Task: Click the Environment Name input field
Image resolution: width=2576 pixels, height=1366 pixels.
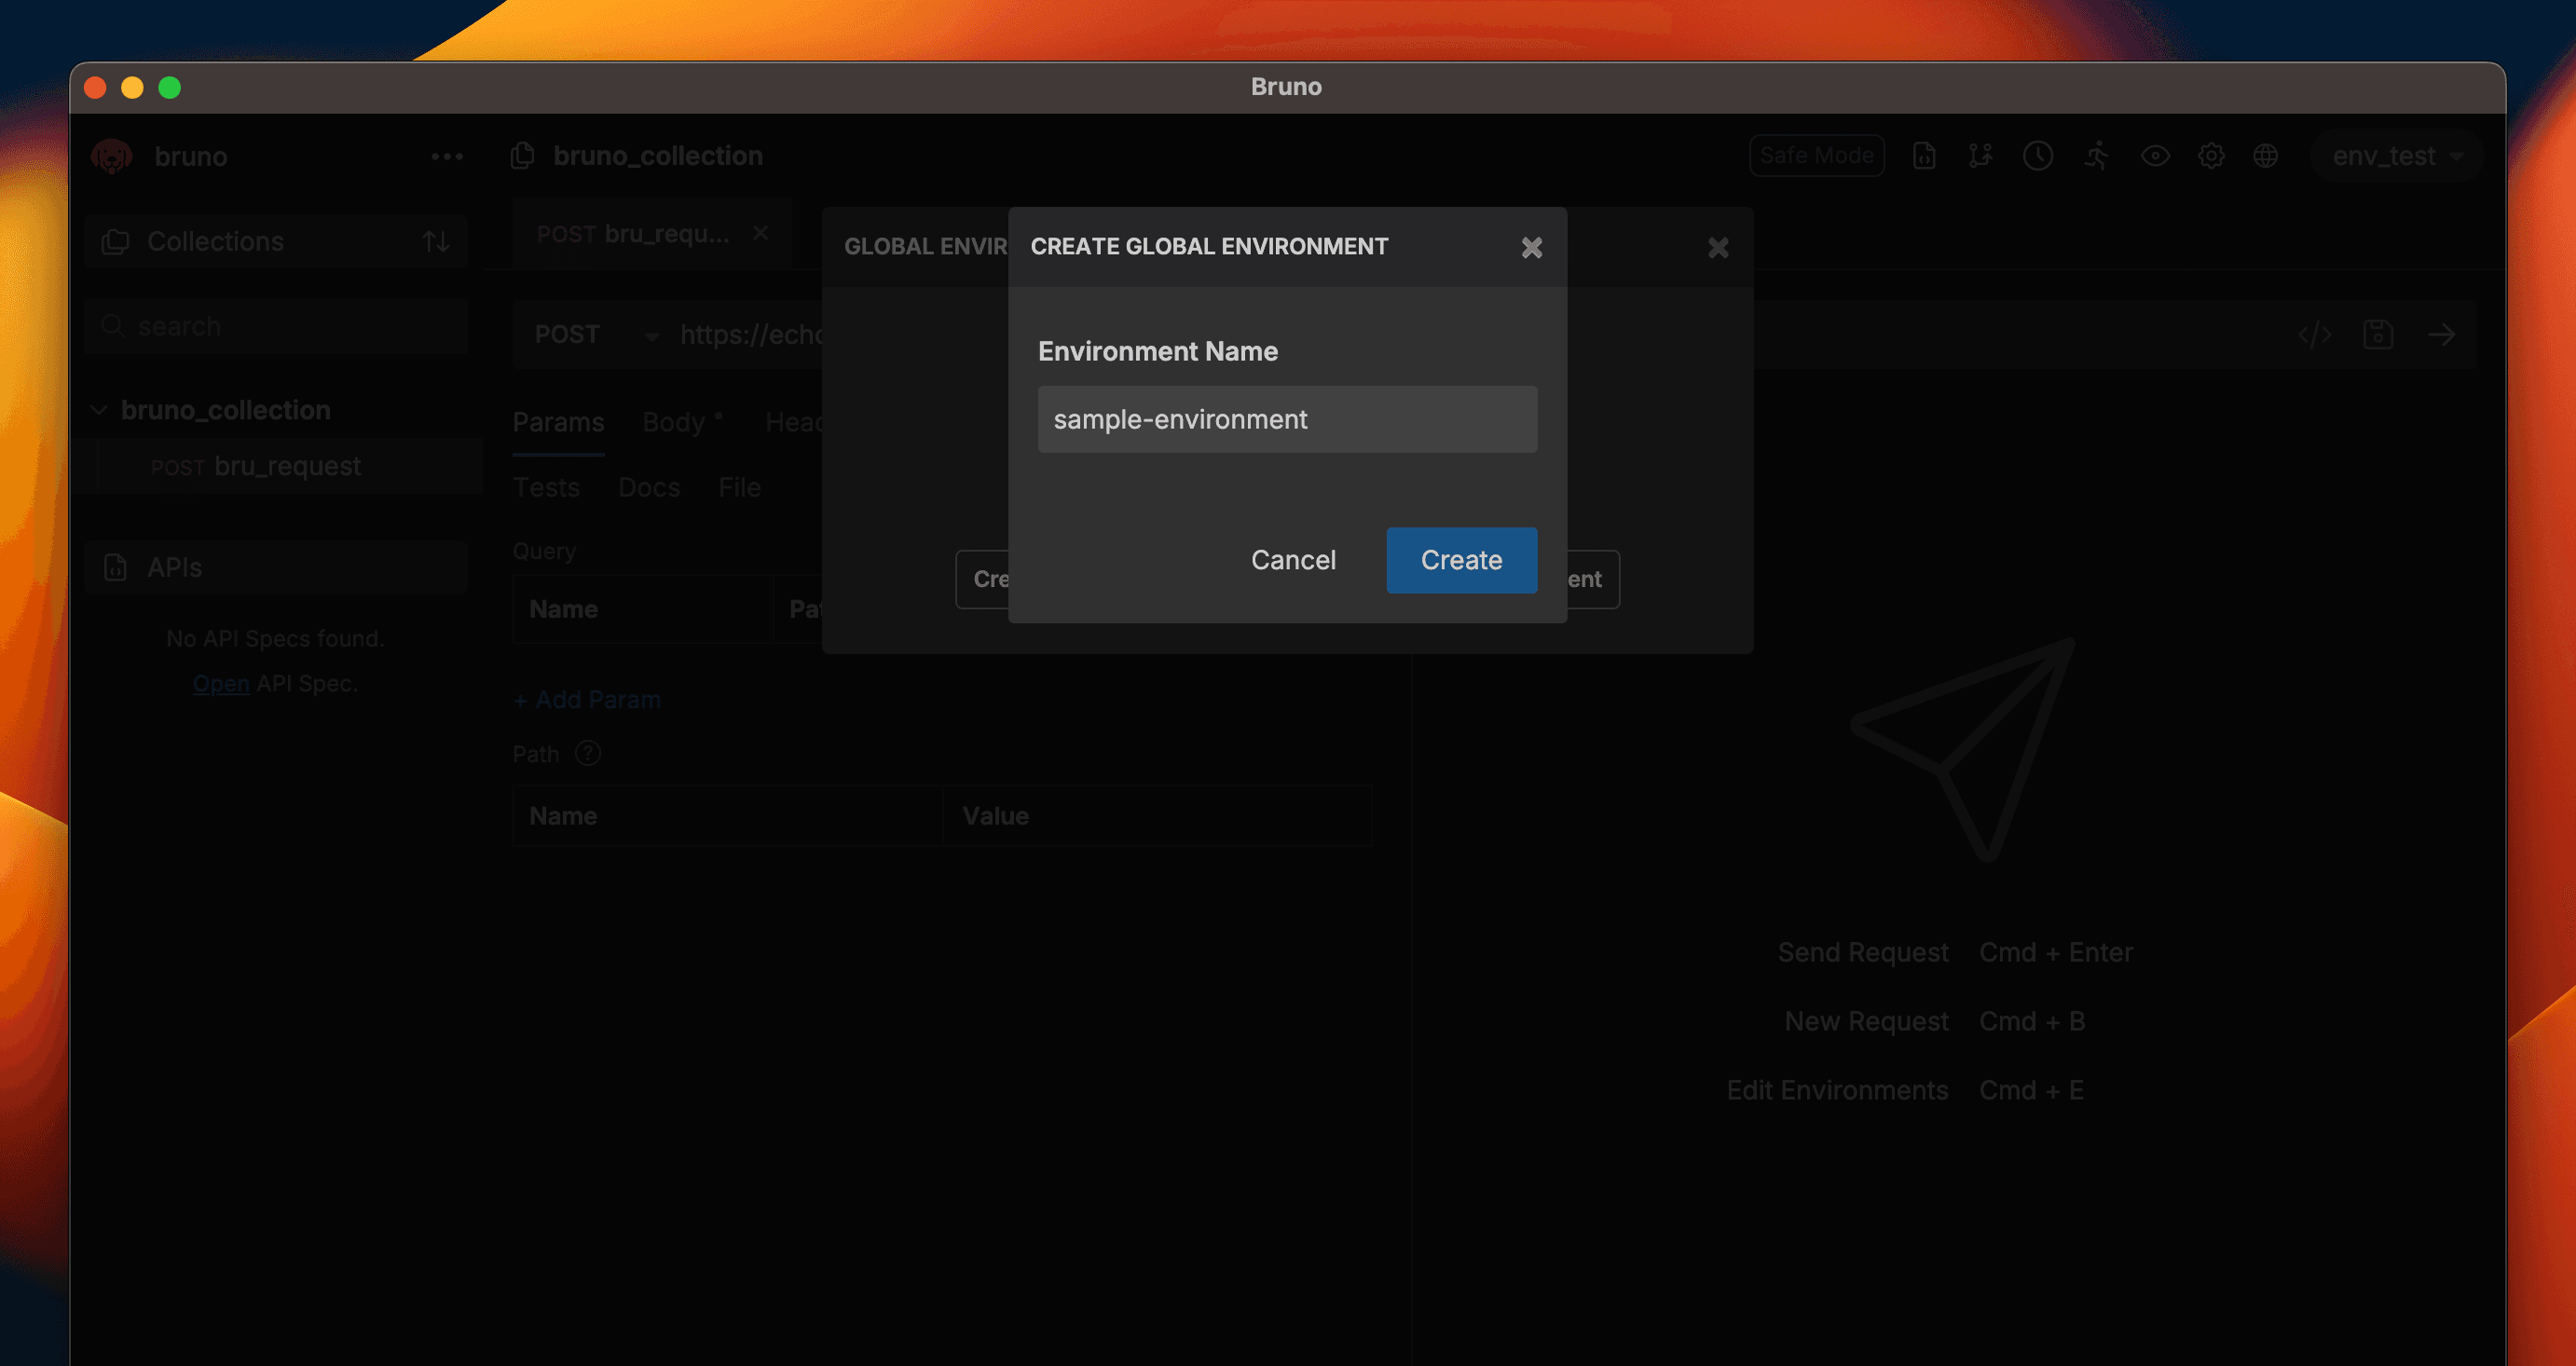Action: [1286, 419]
